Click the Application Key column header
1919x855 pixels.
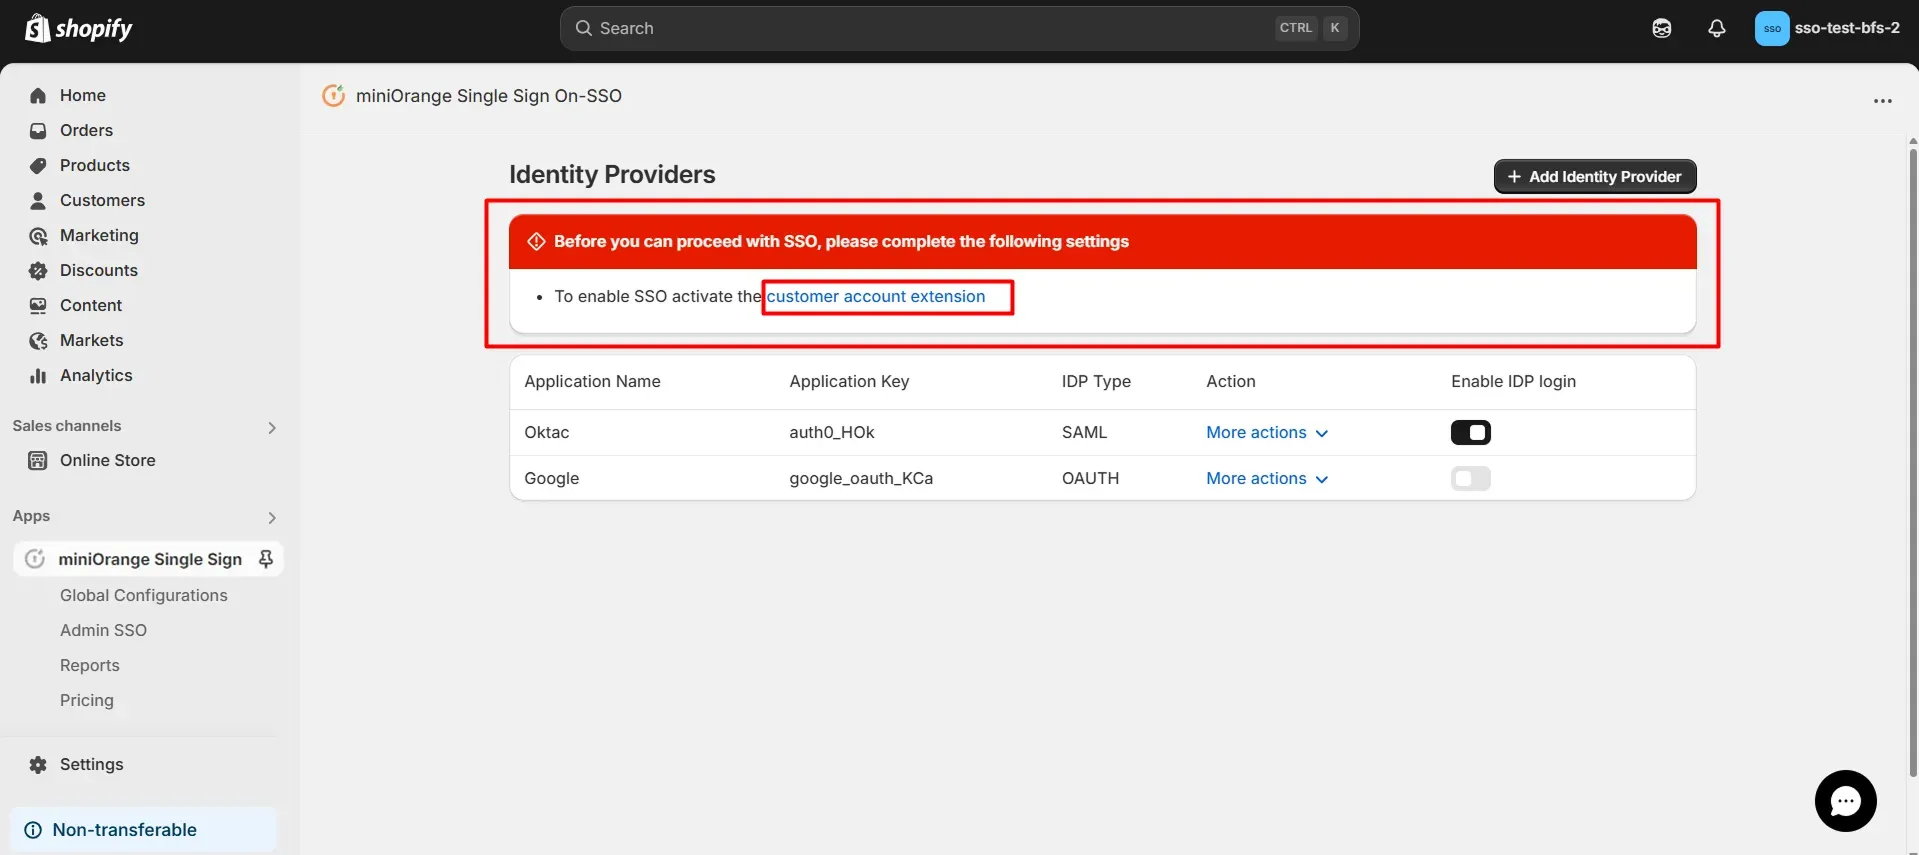click(x=849, y=381)
